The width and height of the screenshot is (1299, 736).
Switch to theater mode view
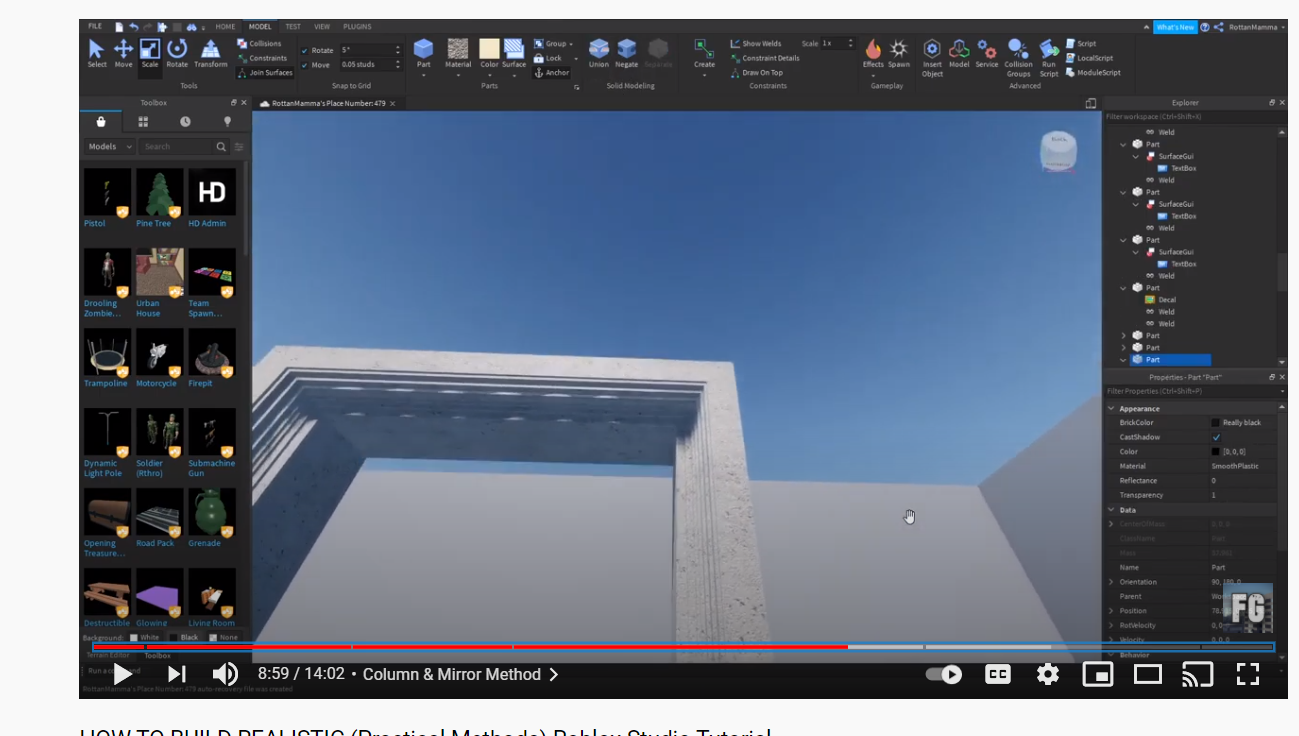pos(1148,674)
